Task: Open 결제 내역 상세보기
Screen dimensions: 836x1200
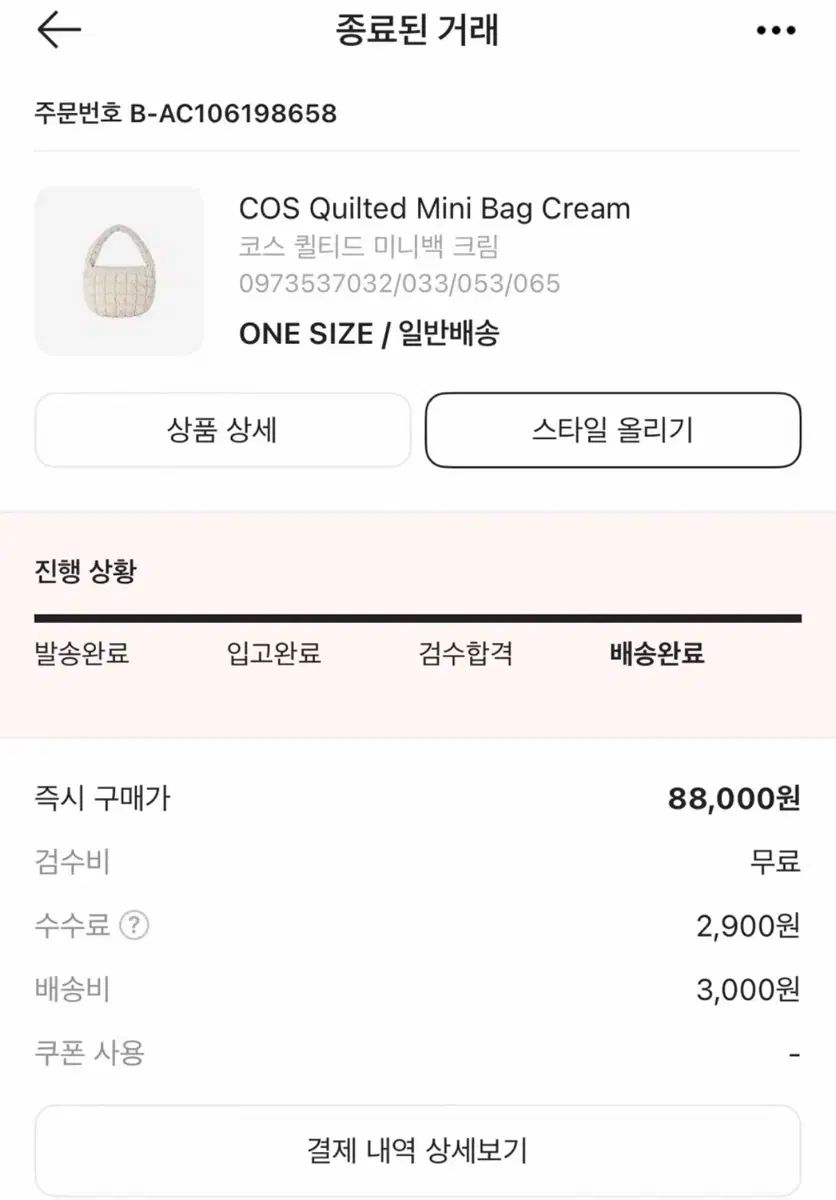Action: (x=417, y=1150)
